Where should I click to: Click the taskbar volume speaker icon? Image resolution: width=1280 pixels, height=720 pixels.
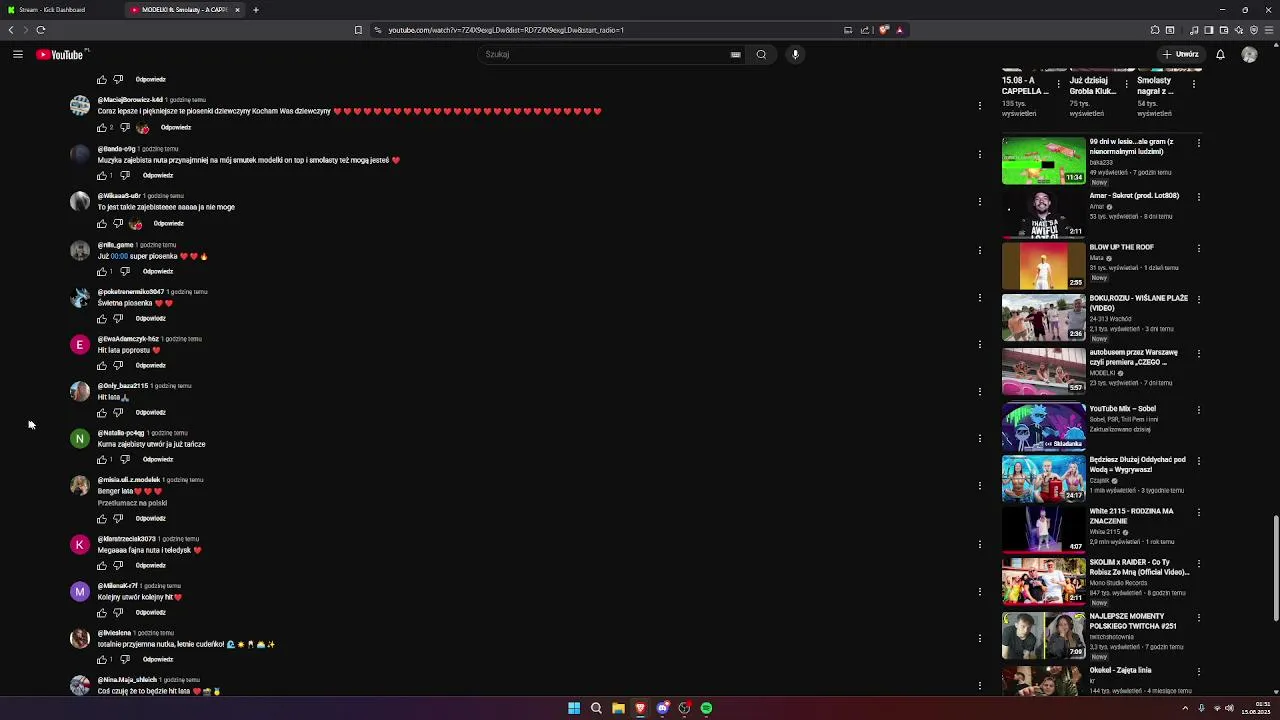(x=1229, y=708)
